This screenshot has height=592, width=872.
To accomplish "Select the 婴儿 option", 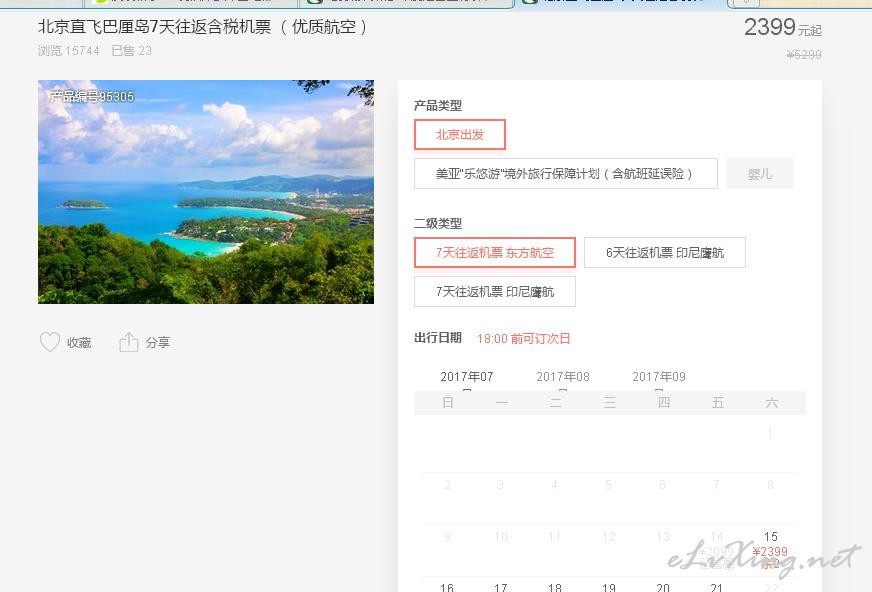I will click(760, 173).
